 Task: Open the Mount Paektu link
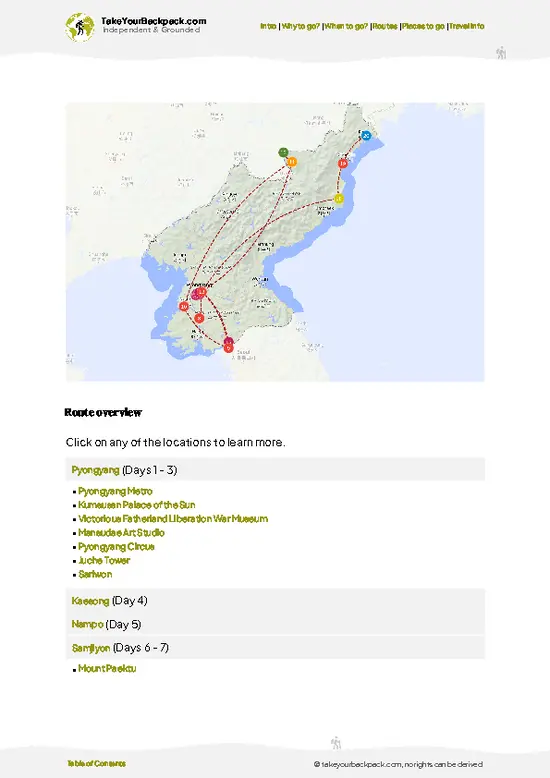[x=107, y=669]
